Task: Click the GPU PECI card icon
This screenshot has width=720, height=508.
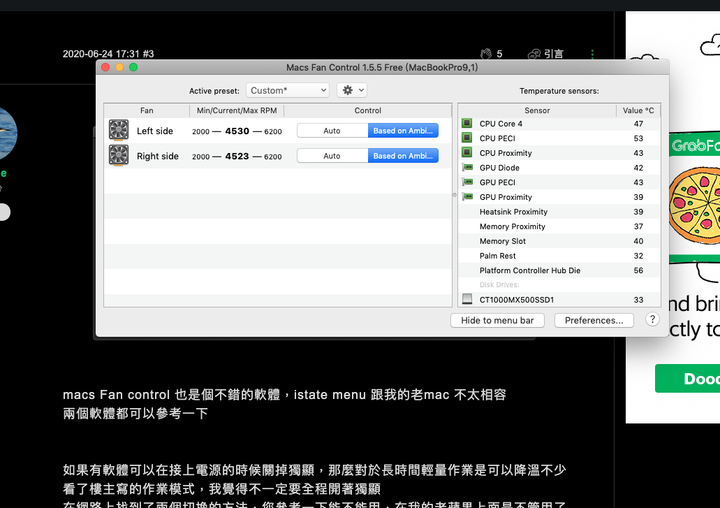Action: point(467,182)
